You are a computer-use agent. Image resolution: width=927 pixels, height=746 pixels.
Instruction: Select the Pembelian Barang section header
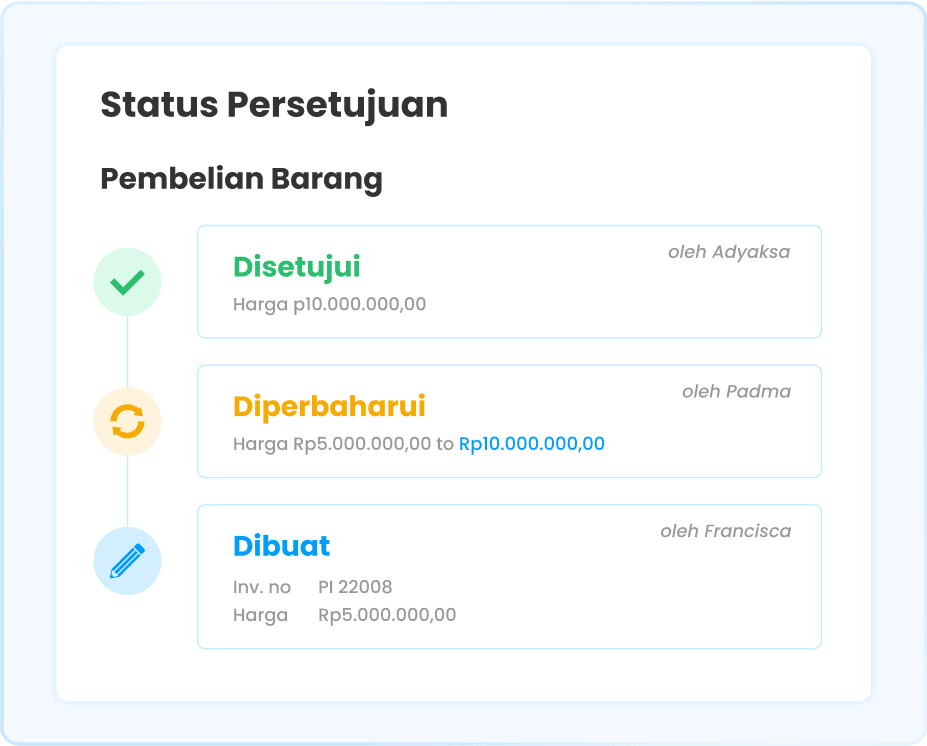click(241, 178)
